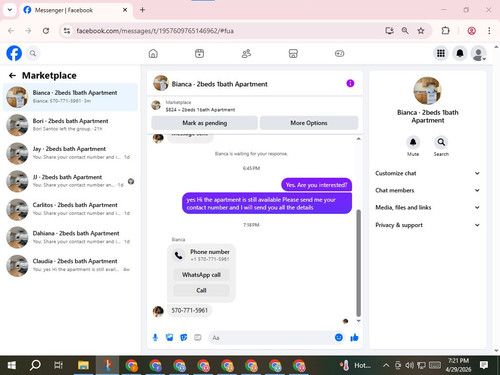Image resolution: width=500 pixels, height=375 pixels.
Task: Go to Facebook Home icon
Action: pyautogui.click(x=153, y=54)
